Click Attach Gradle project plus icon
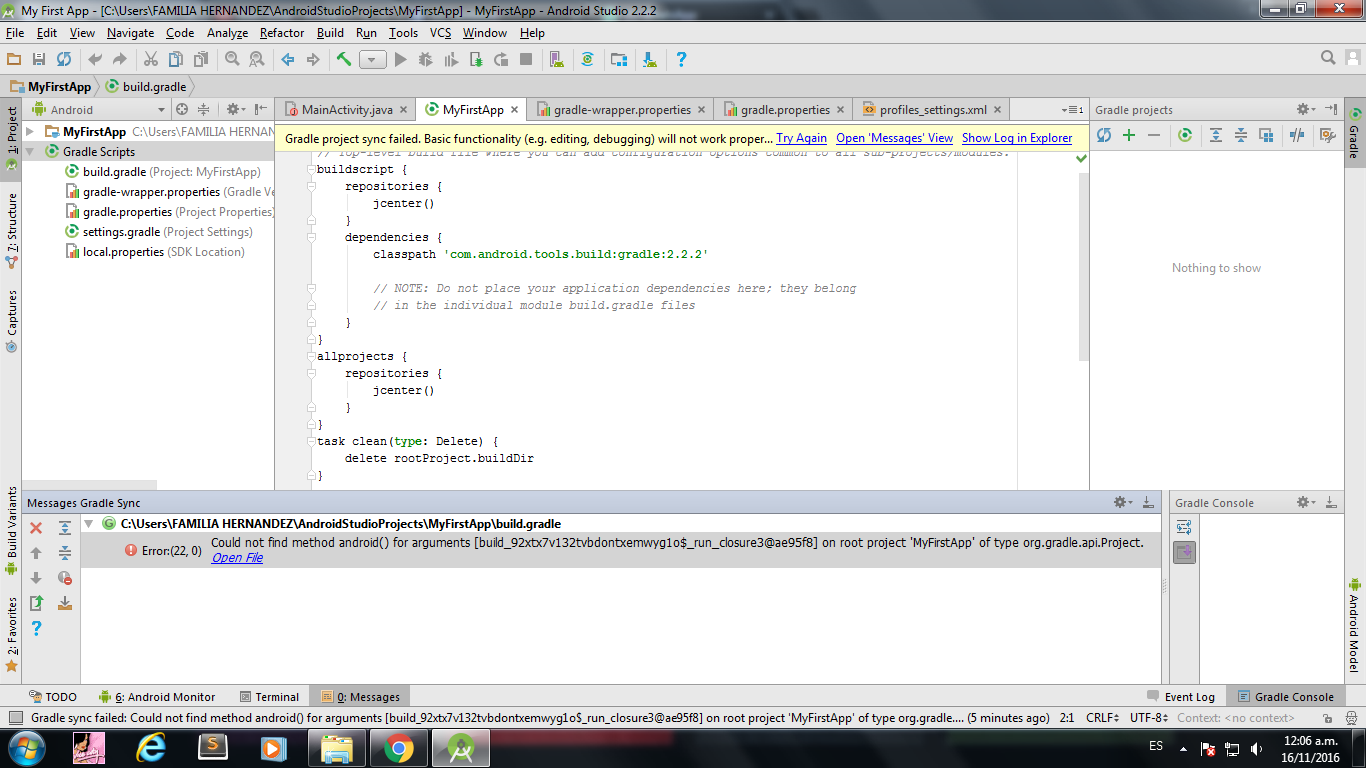The height and width of the screenshot is (768, 1366). [1129, 135]
